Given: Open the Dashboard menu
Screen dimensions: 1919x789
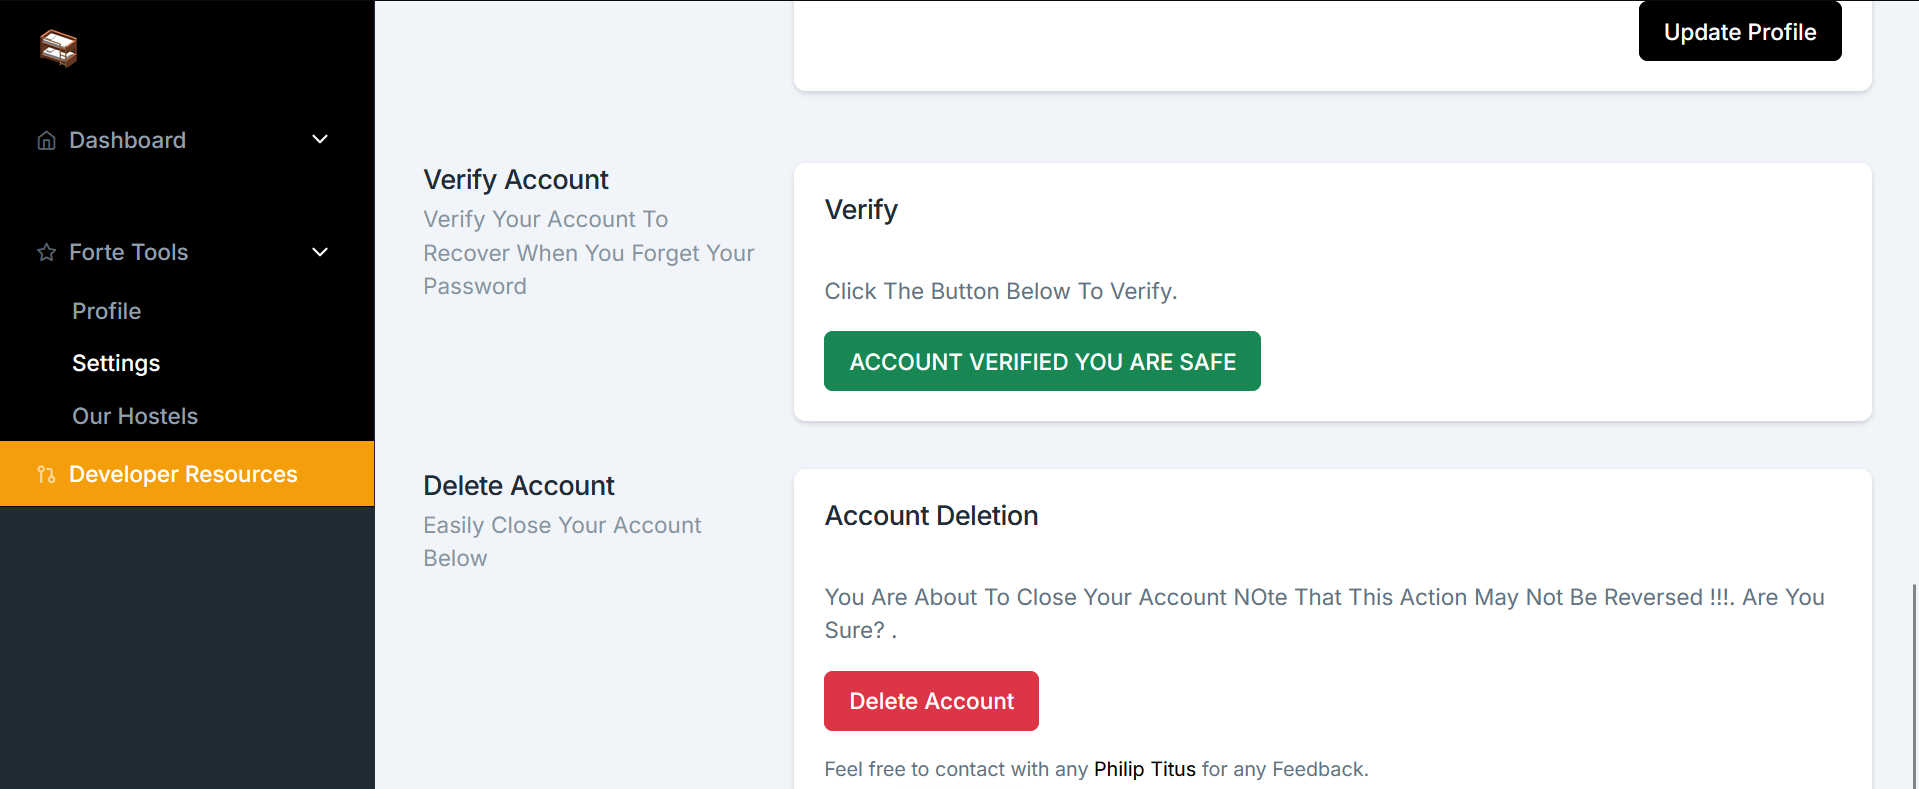Looking at the screenshot, I should 127,140.
